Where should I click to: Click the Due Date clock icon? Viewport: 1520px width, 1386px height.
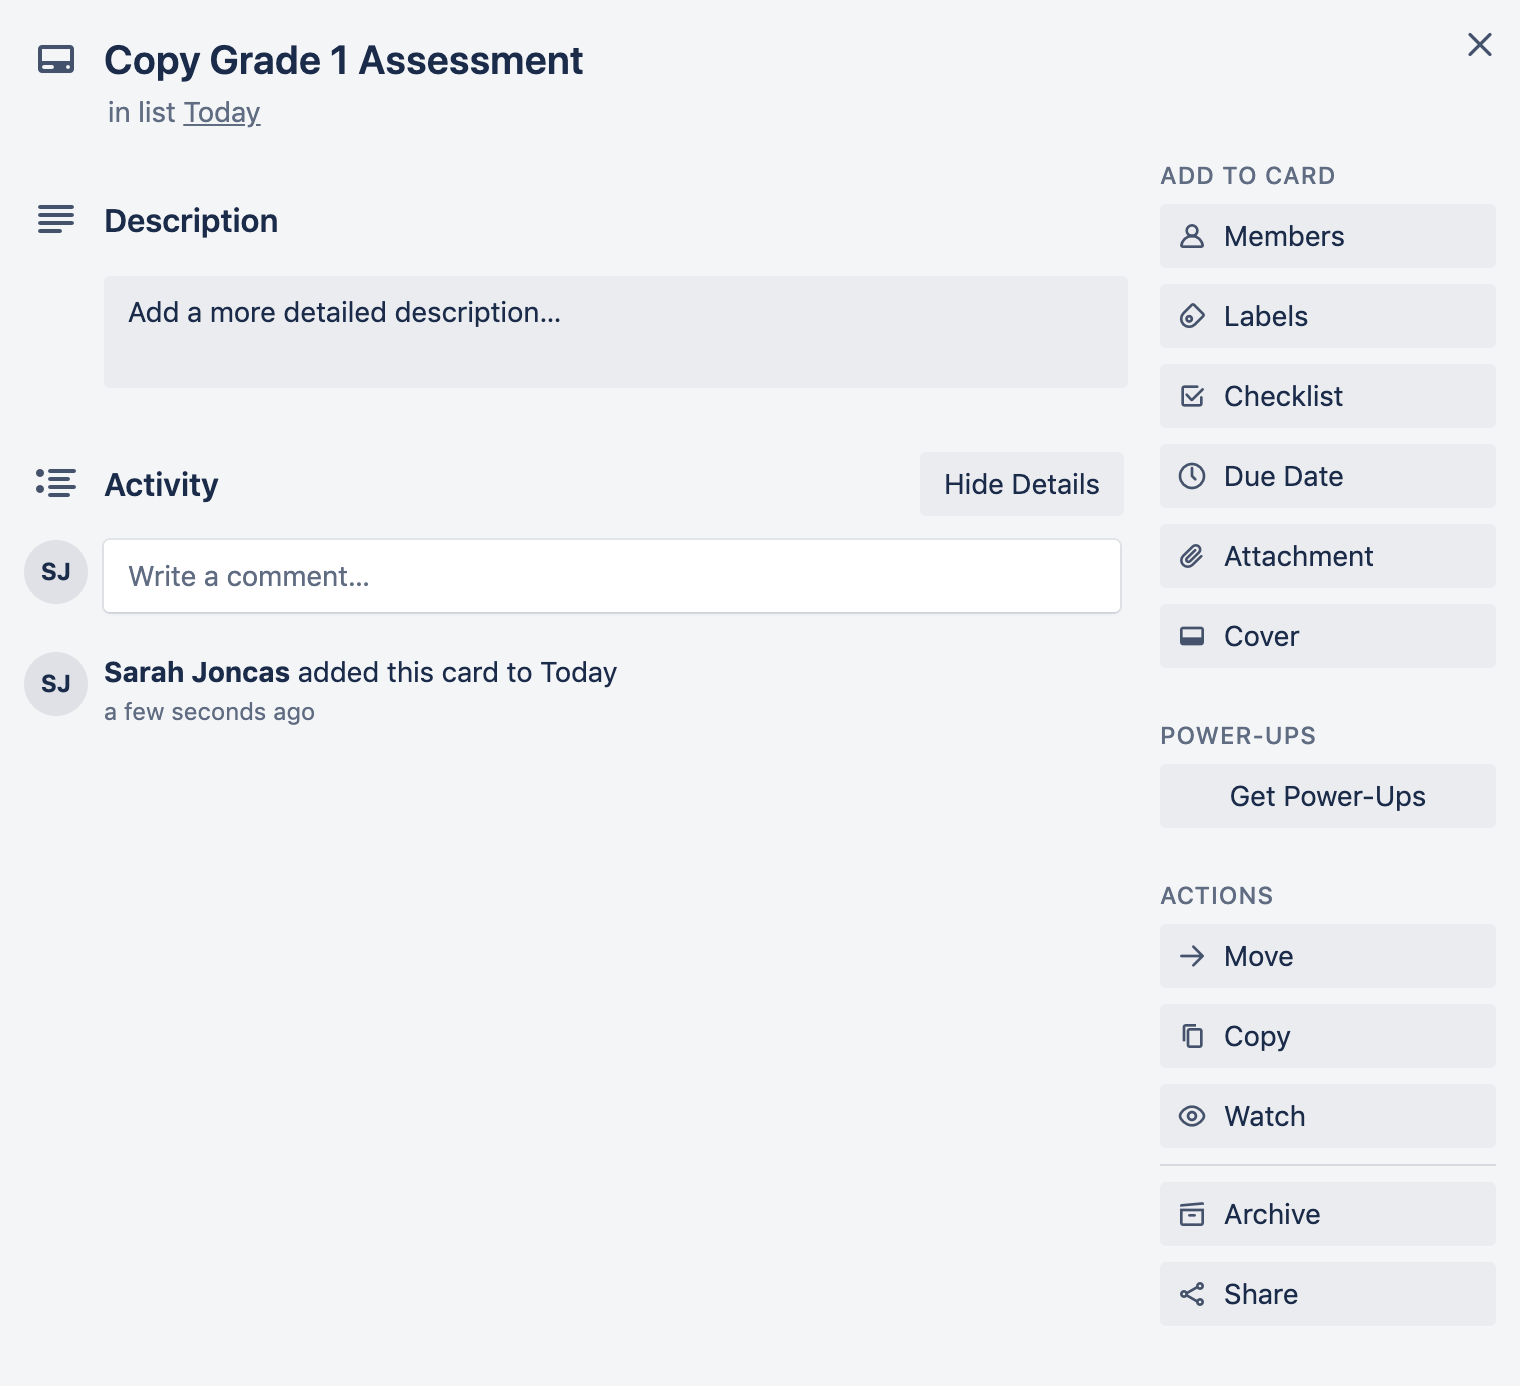tap(1192, 476)
